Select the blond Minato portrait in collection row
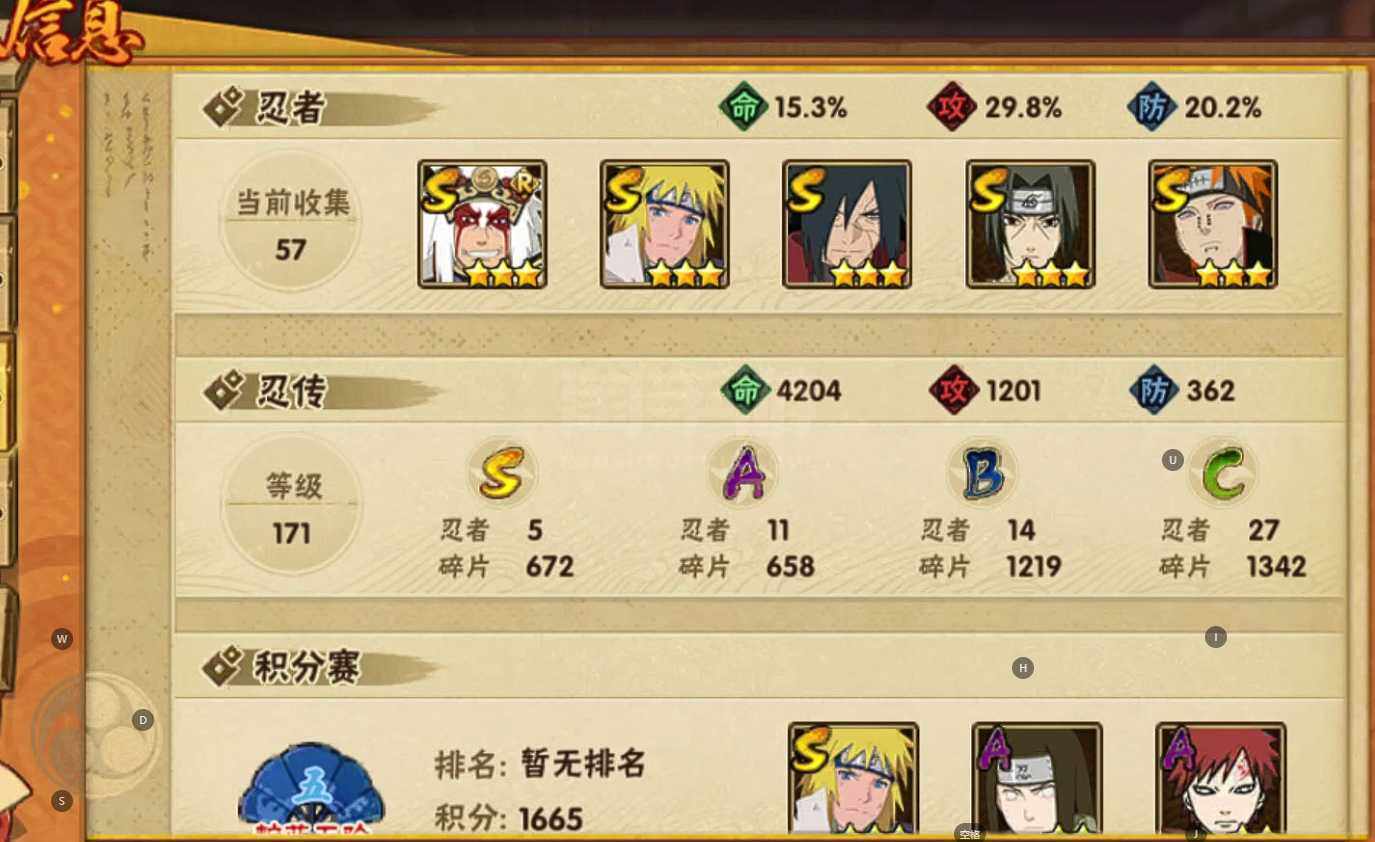Image resolution: width=1375 pixels, height=842 pixels. (x=665, y=224)
